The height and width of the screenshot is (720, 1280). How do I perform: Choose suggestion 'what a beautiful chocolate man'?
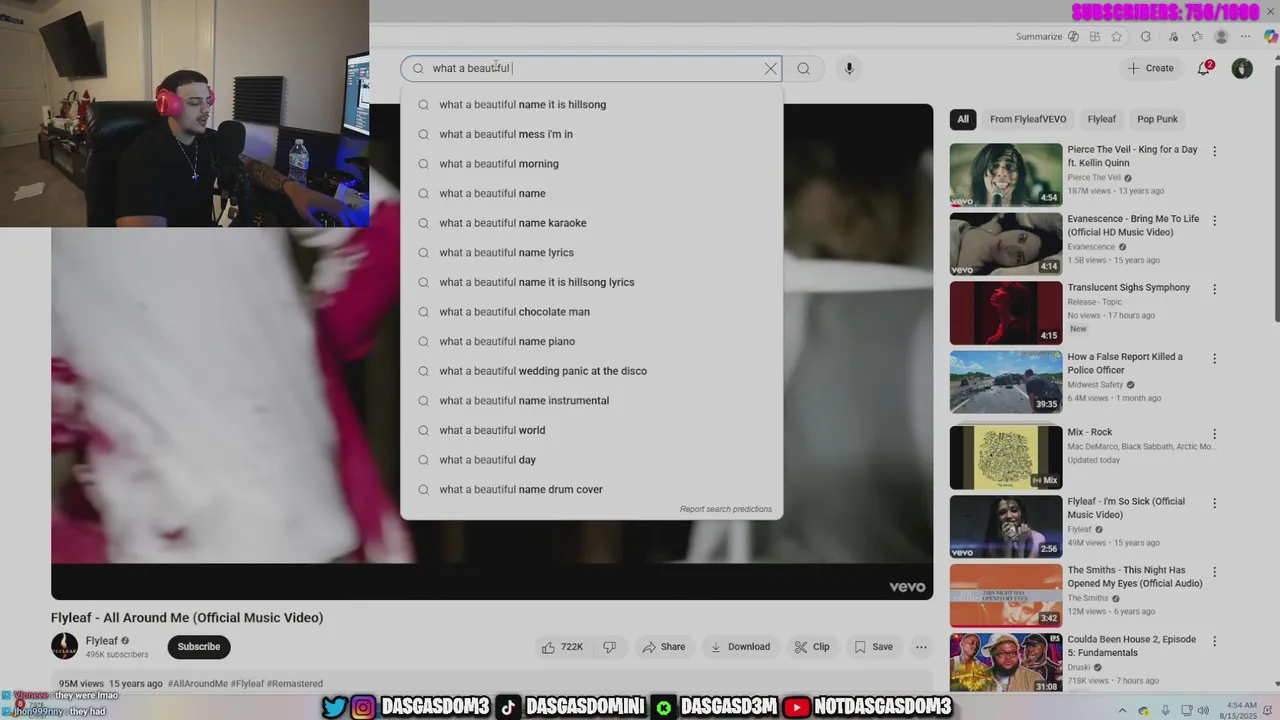591,312
